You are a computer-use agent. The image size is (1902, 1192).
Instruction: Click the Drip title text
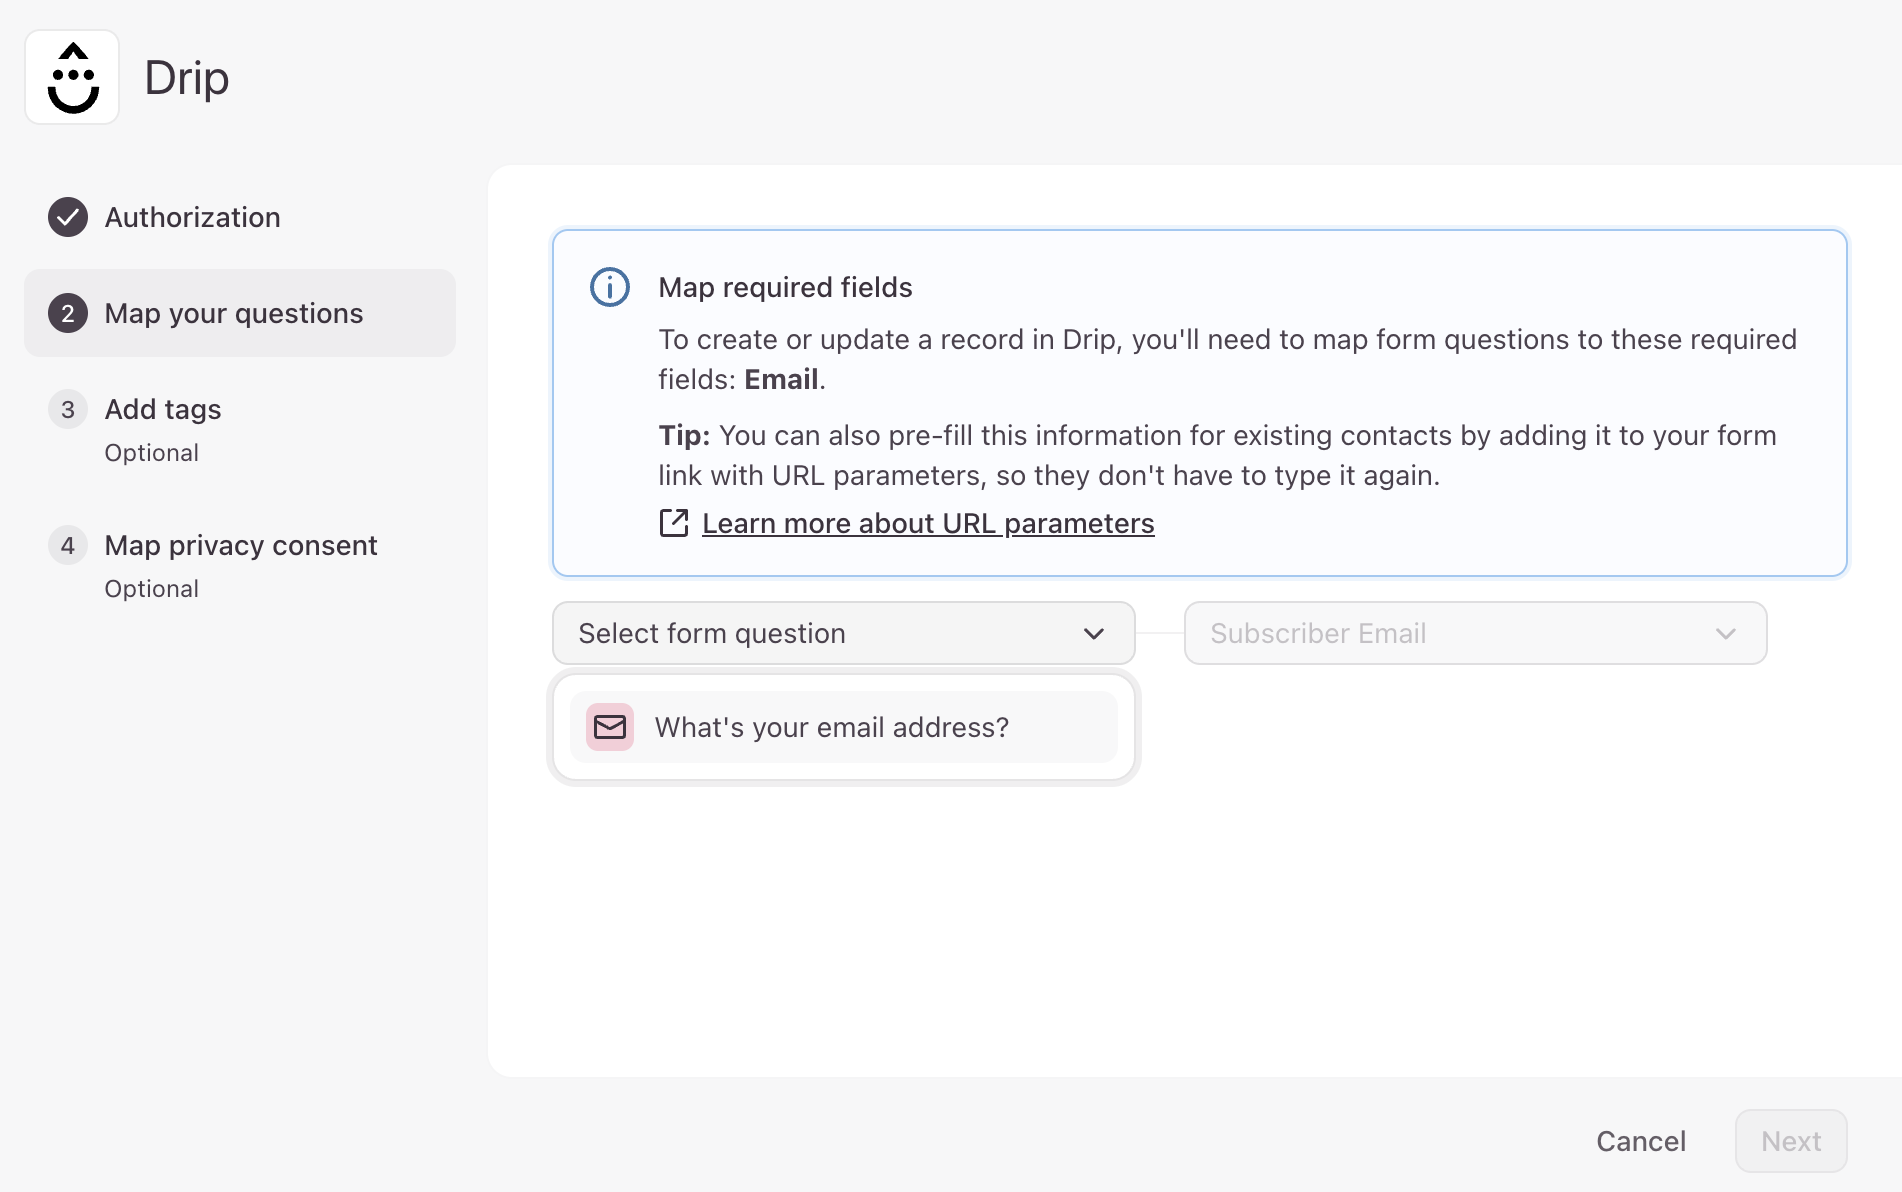pyautogui.click(x=187, y=78)
